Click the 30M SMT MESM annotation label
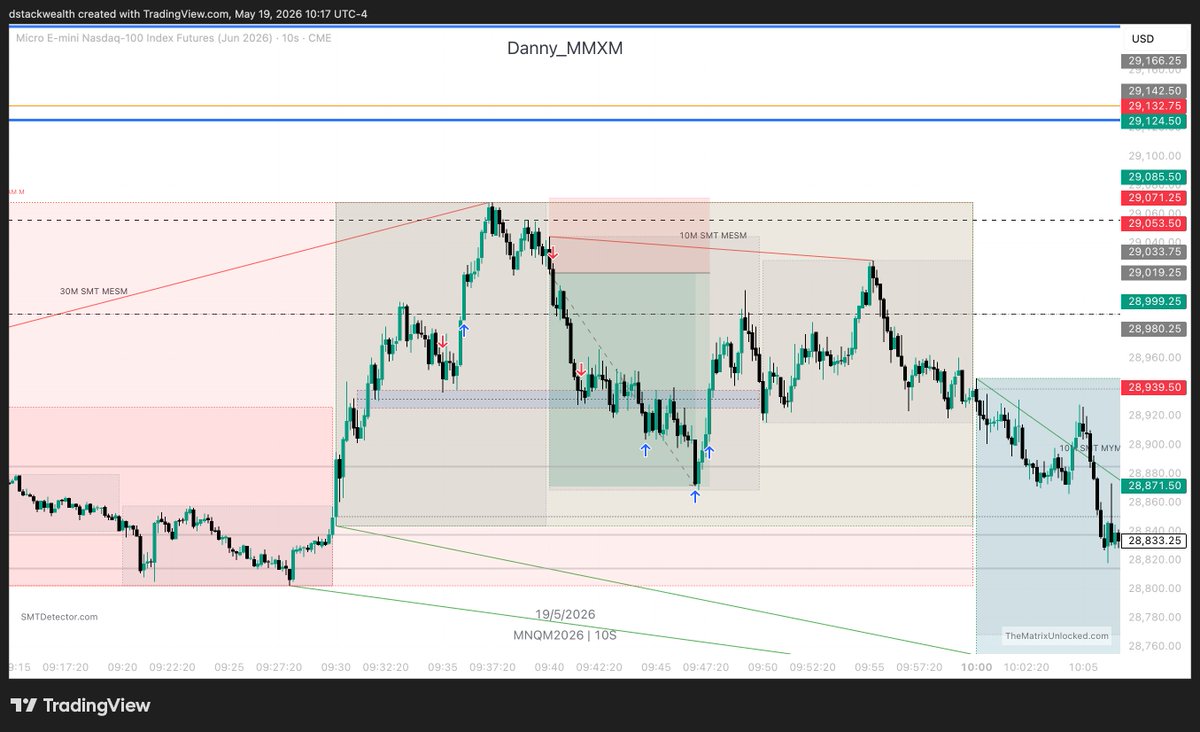The width and height of the screenshot is (1200, 732). pyautogui.click(x=94, y=291)
